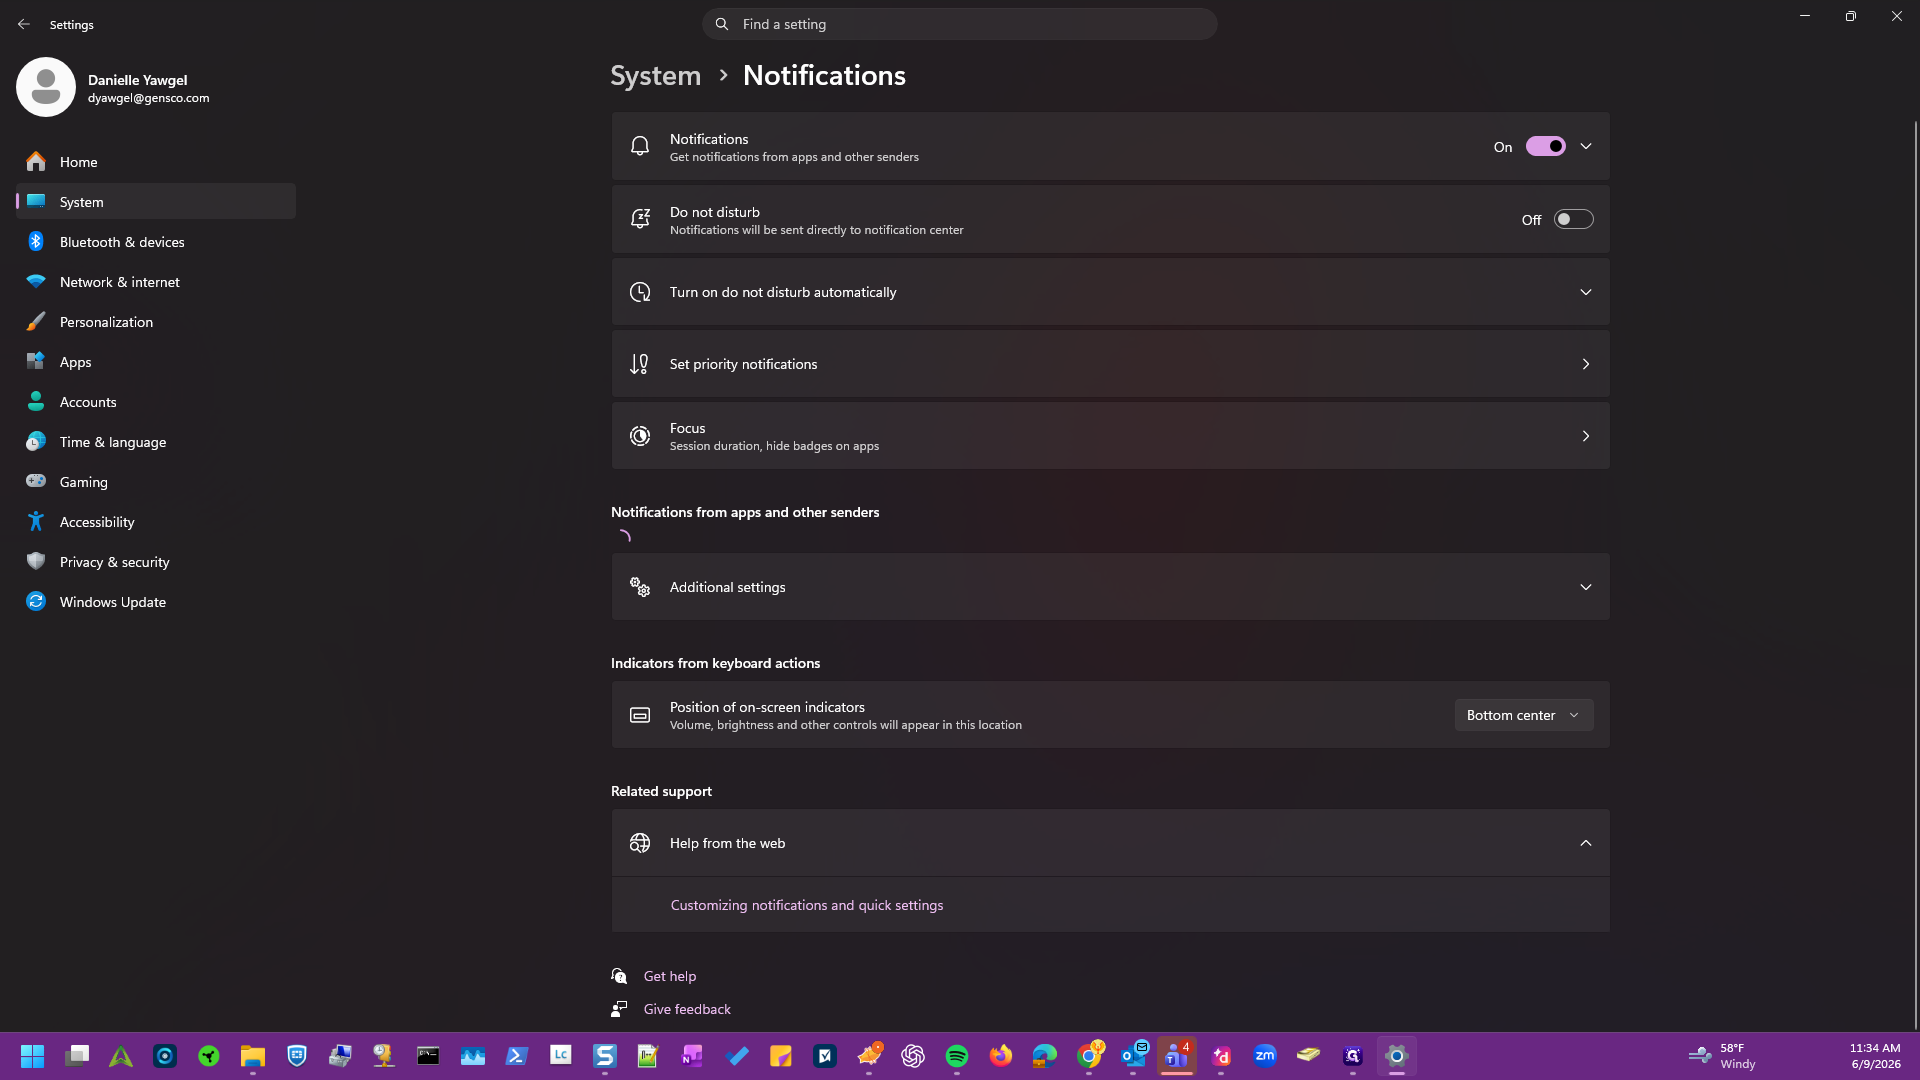Click the bell icon in Notifications row

click(640, 146)
